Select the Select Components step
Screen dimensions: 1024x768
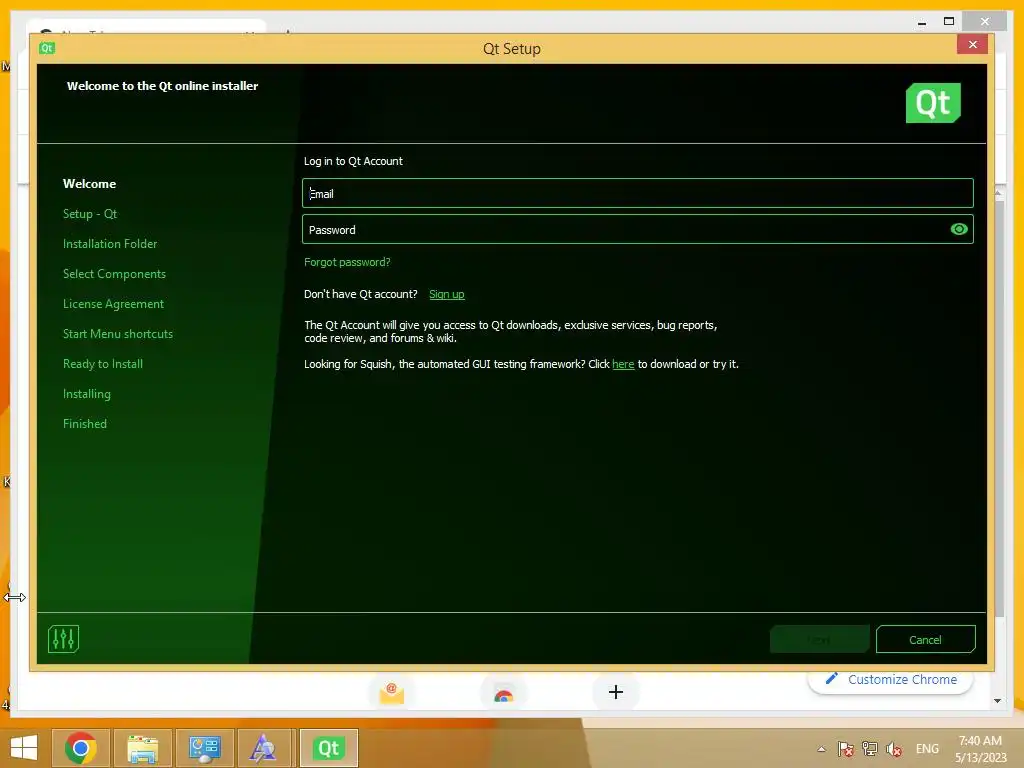coord(114,274)
